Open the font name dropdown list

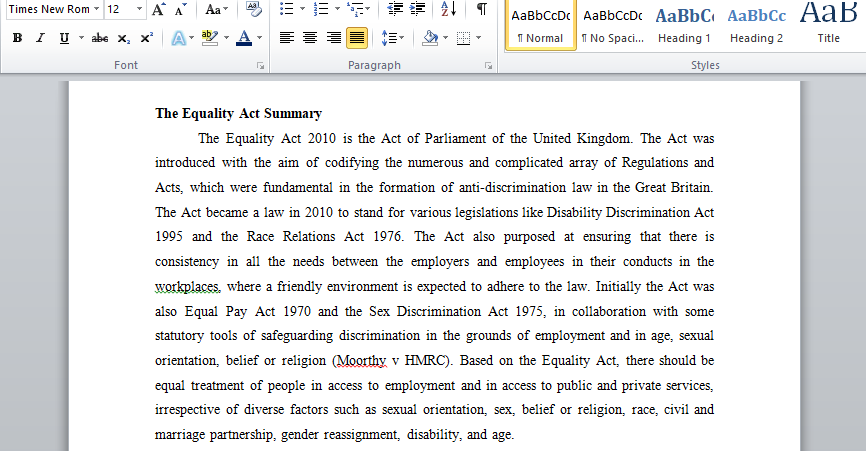(x=97, y=9)
